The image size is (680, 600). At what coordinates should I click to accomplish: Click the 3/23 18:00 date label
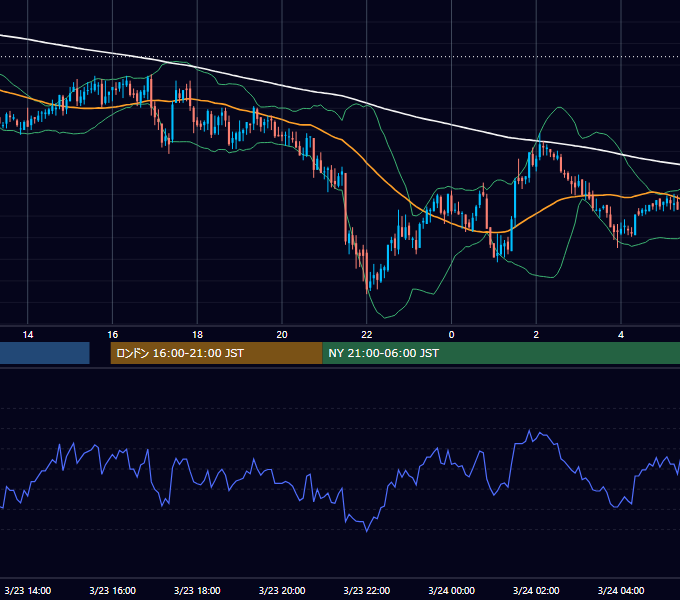(197, 590)
